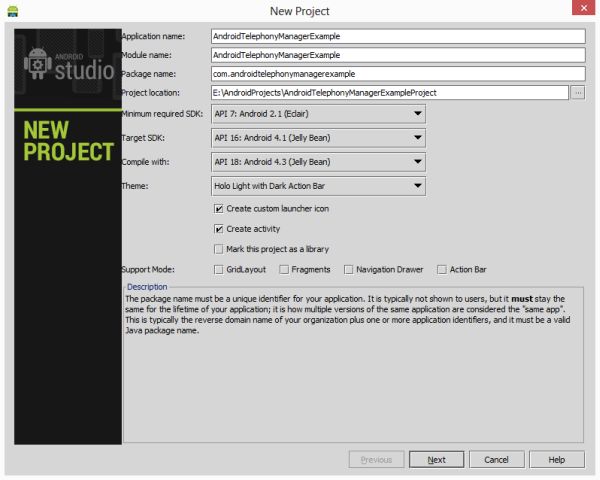Viewport: 600px width, 480px height.
Task: Click the 'Theme:' label
Action: click(135, 186)
